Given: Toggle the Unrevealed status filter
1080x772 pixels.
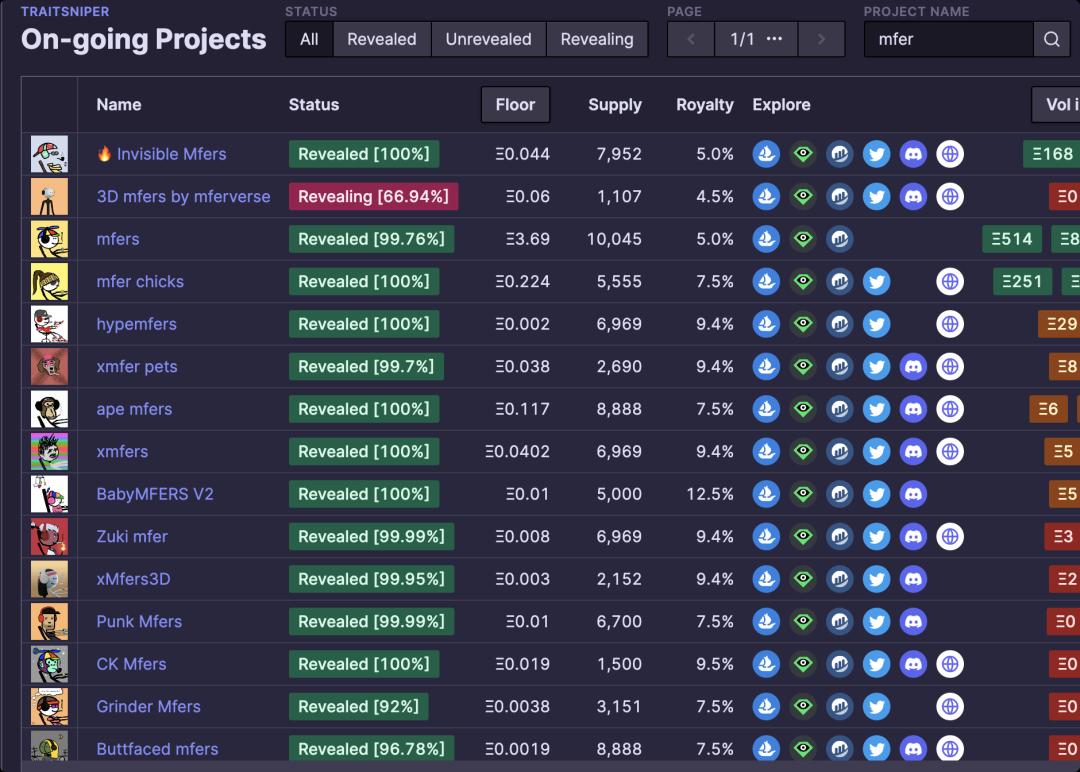Looking at the screenshot, I should (x=488, y=40).
